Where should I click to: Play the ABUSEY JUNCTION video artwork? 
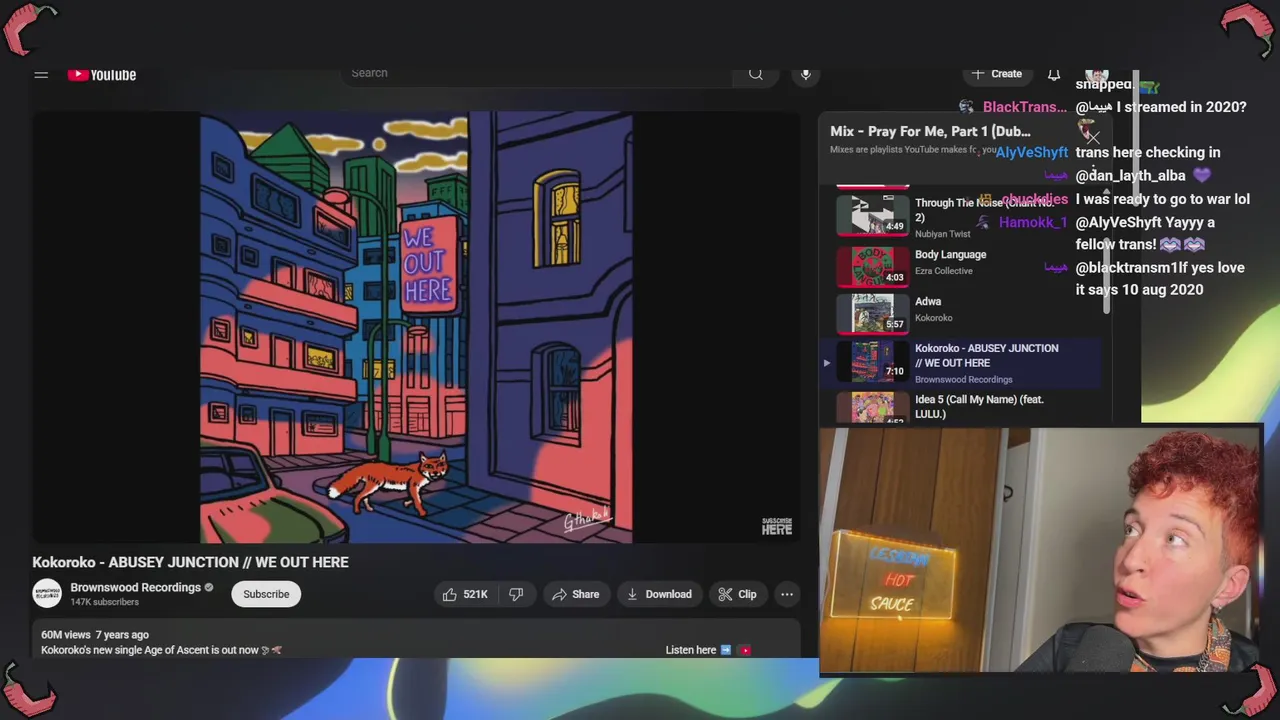coord(416,328)
